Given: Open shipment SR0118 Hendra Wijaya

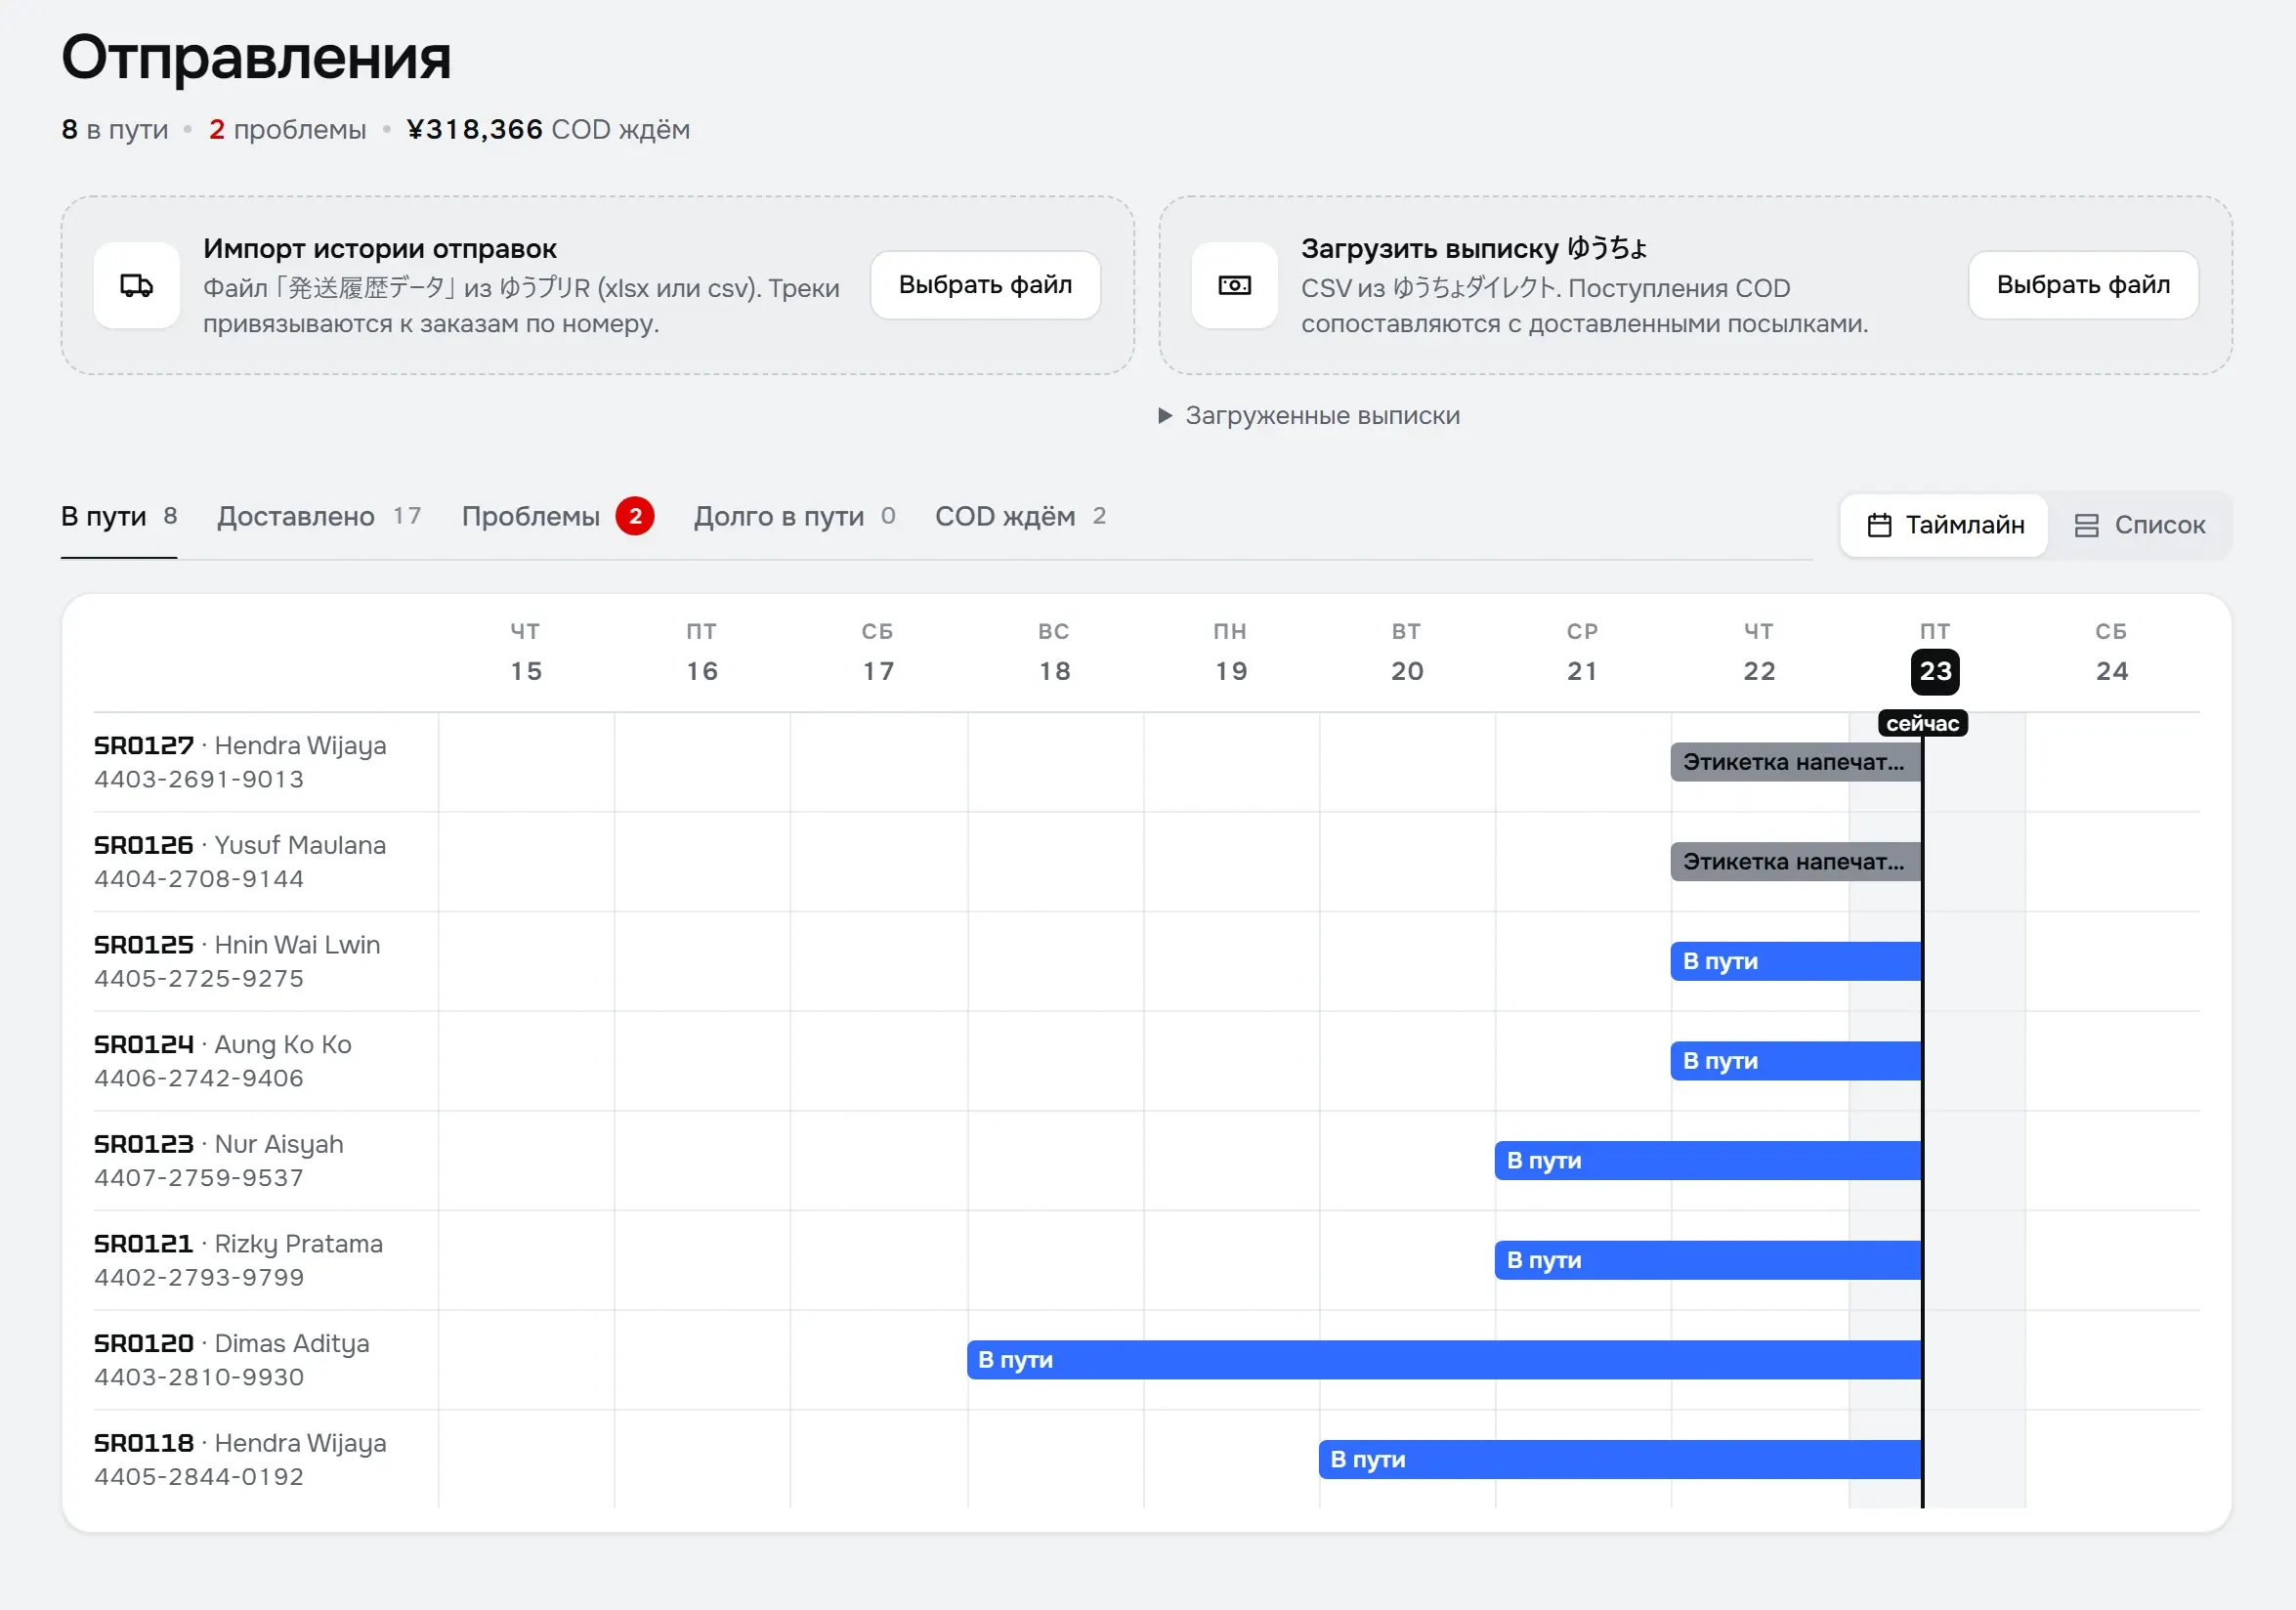Looking at the screenshot, I should click(x=240, y=1444).
